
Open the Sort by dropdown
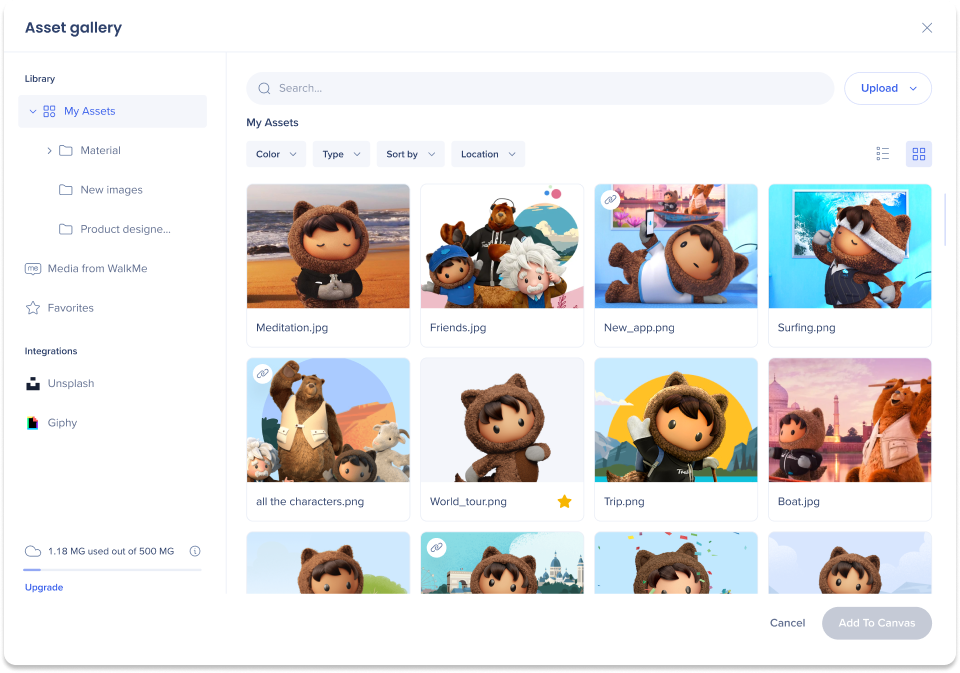tap(410, 154)
